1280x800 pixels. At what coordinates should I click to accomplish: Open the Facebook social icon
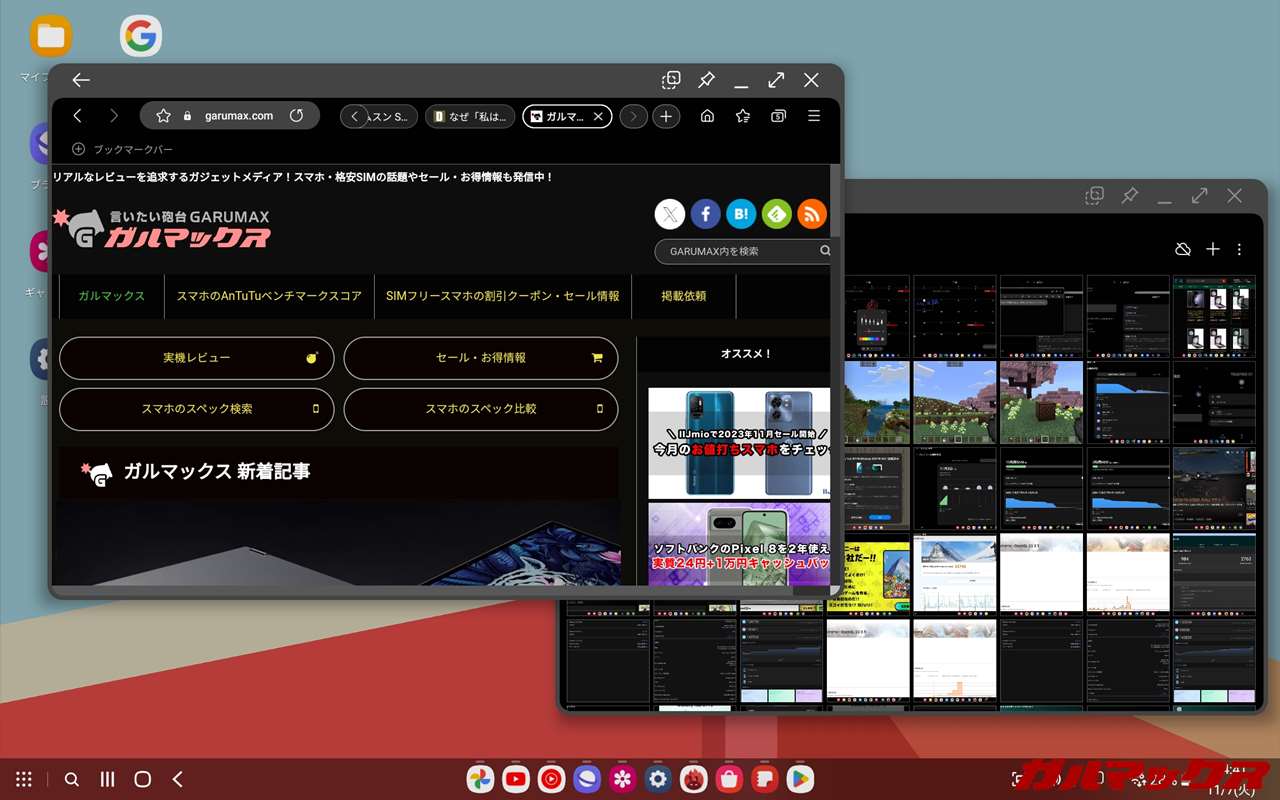click(706, 213)
